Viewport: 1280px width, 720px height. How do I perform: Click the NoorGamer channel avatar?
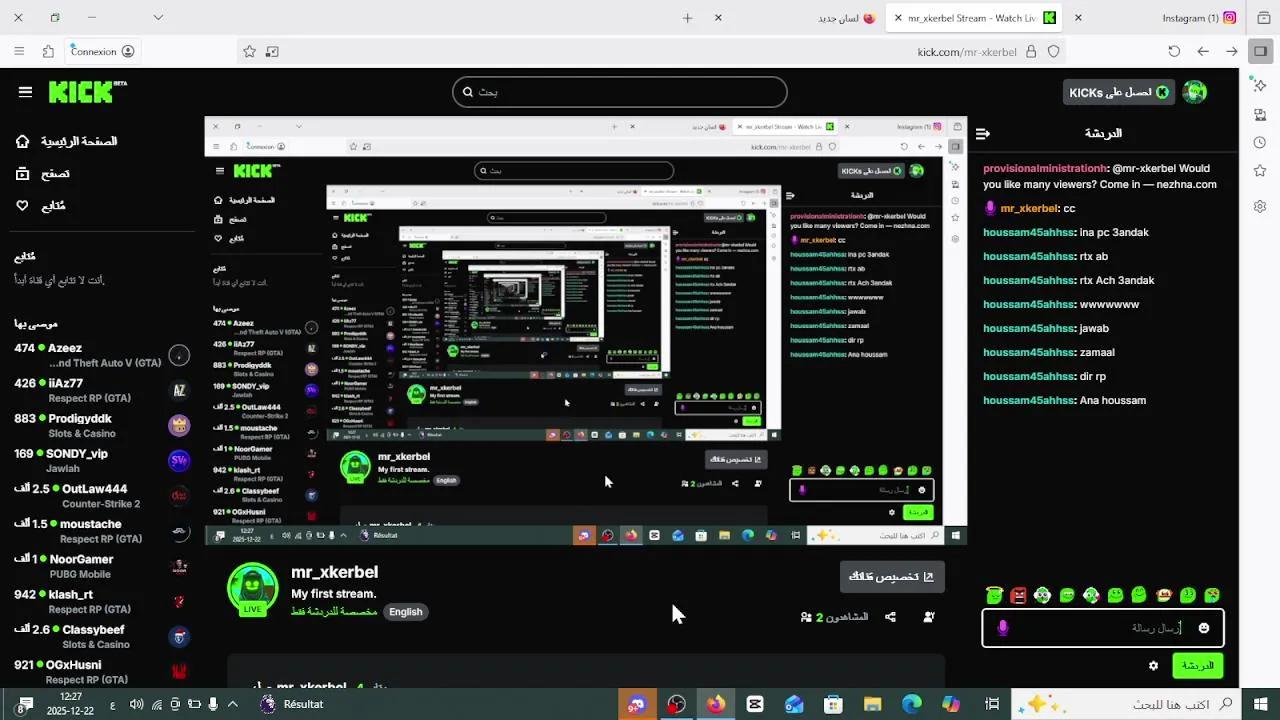pyautogui.click(x=179, y=566)
